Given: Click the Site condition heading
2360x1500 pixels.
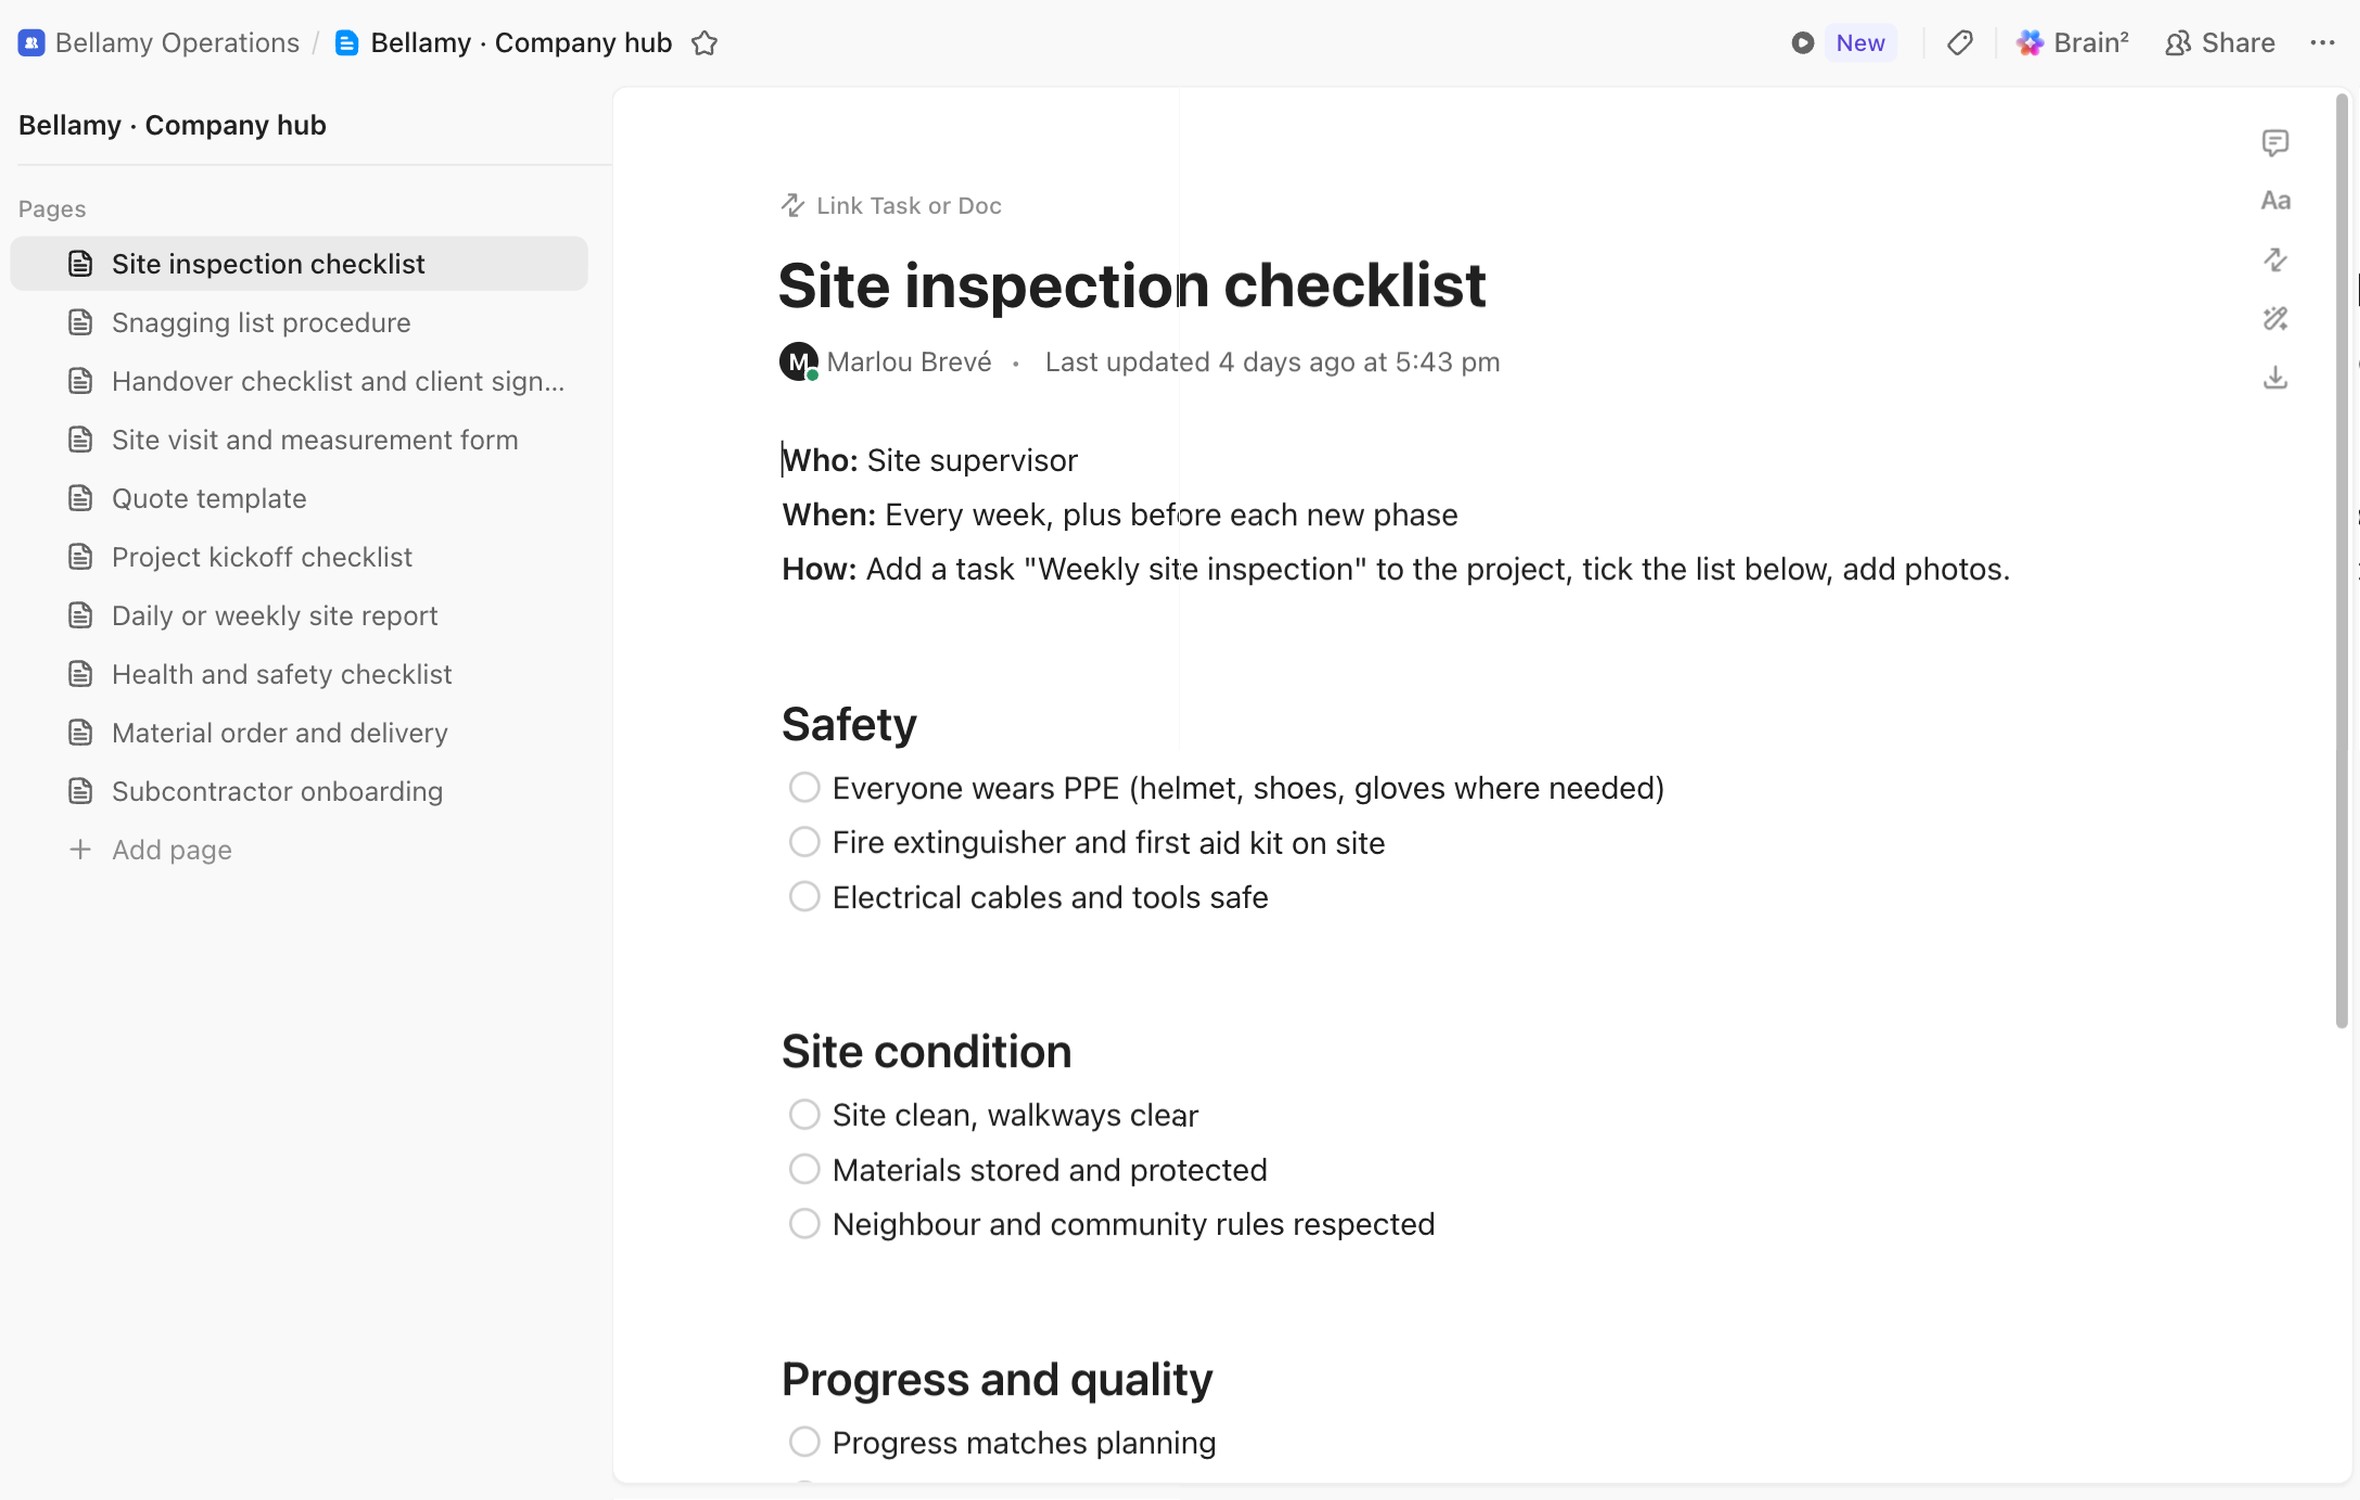Looking at the screenshot, I should pos(926,1052).
